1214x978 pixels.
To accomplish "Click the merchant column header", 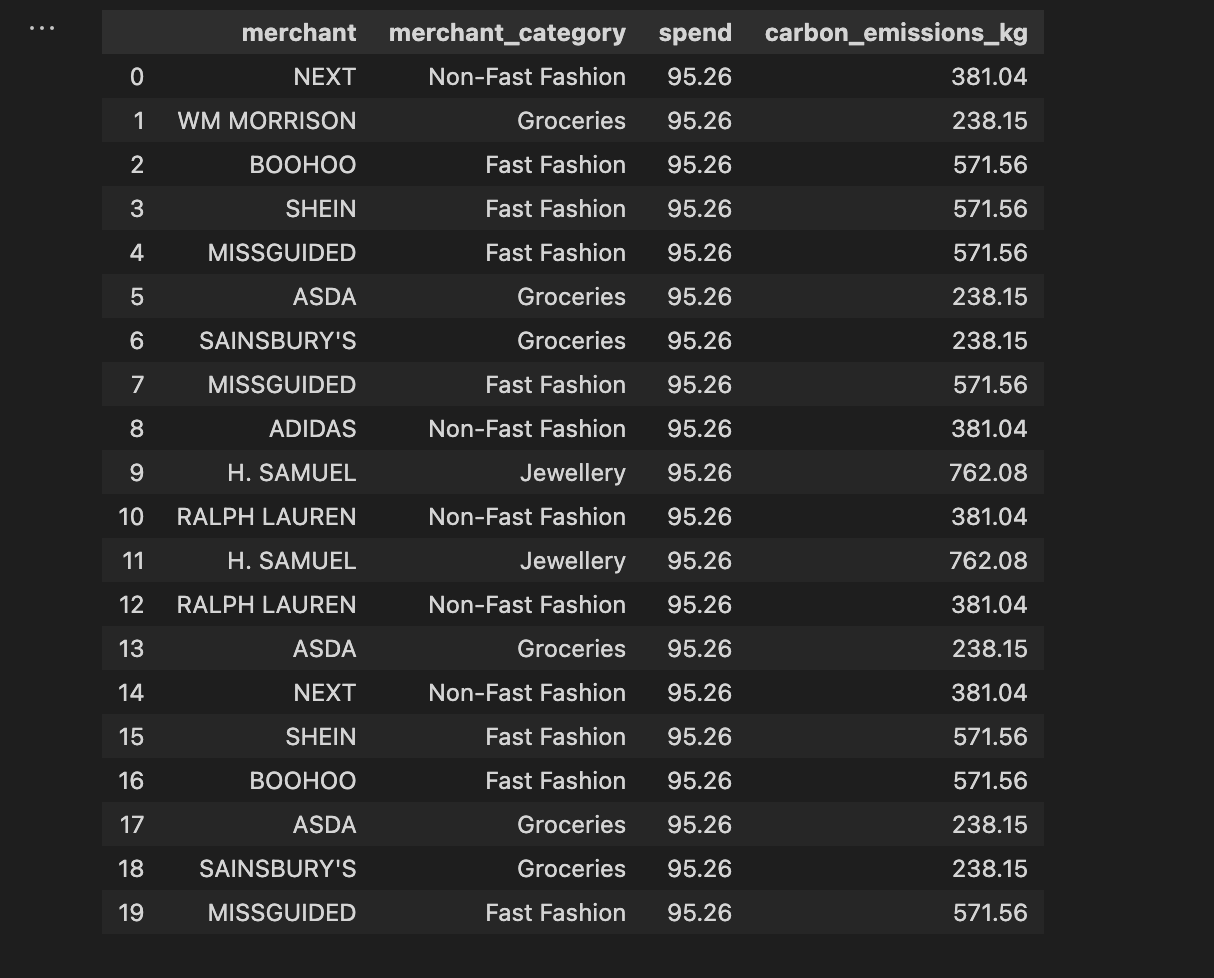I will pos(299,33).
